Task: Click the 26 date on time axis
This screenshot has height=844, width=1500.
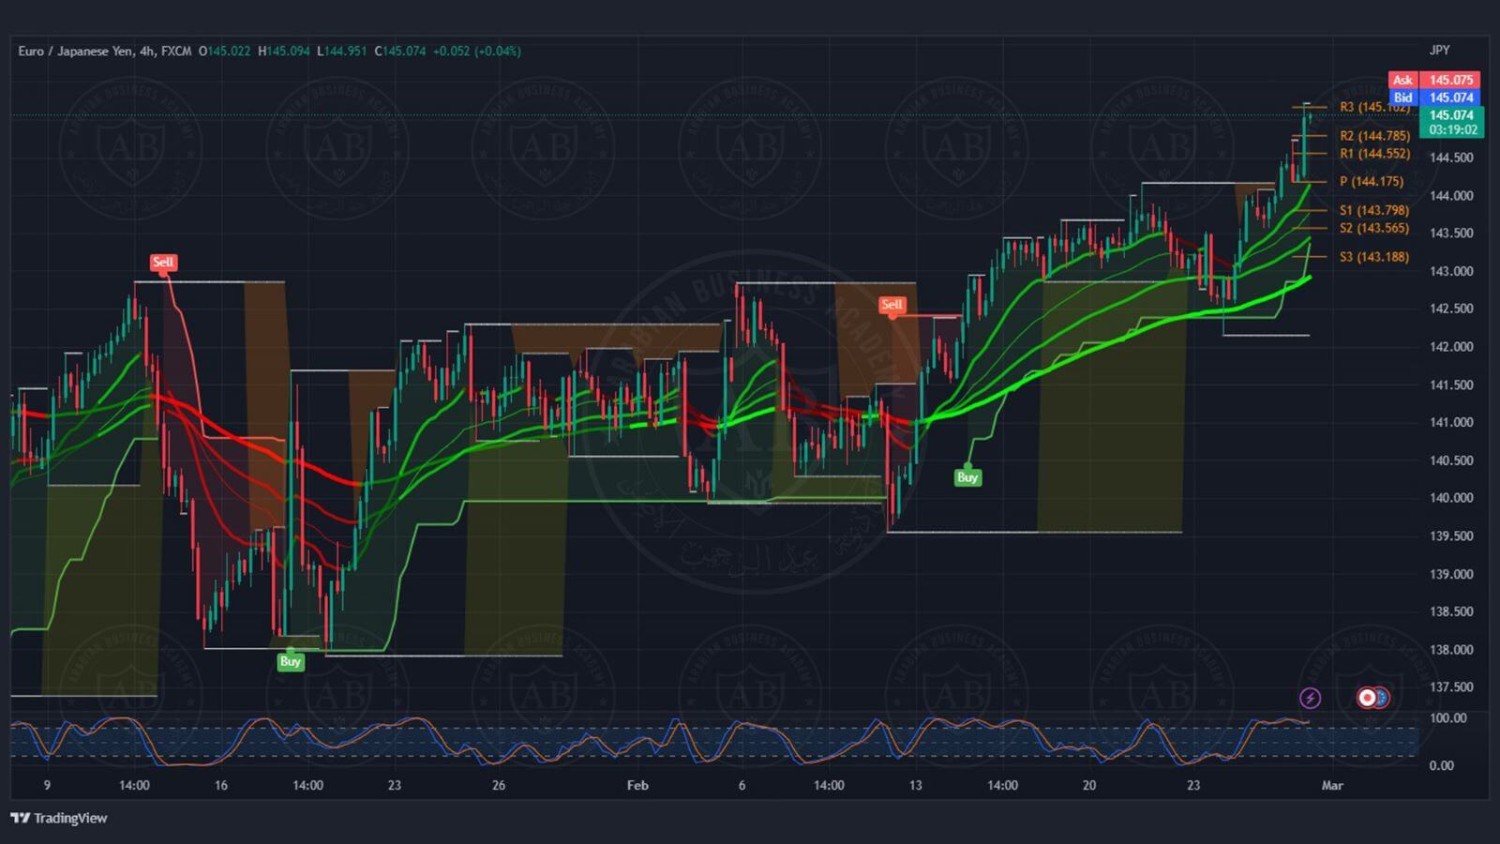Action: [x=498, y=786]
